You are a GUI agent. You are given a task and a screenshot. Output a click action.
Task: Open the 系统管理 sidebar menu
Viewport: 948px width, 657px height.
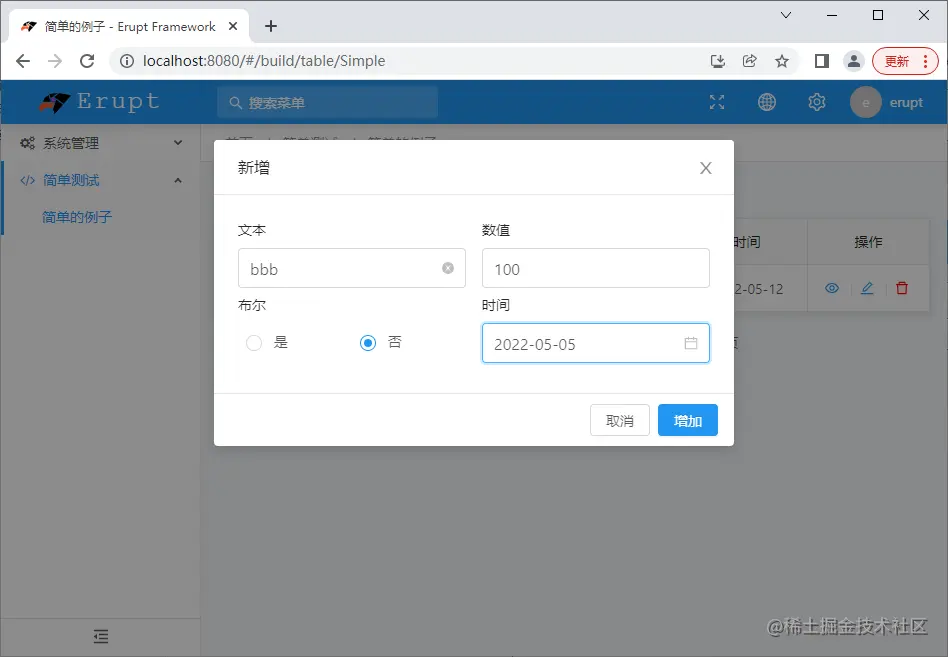[x=100, y=143]
